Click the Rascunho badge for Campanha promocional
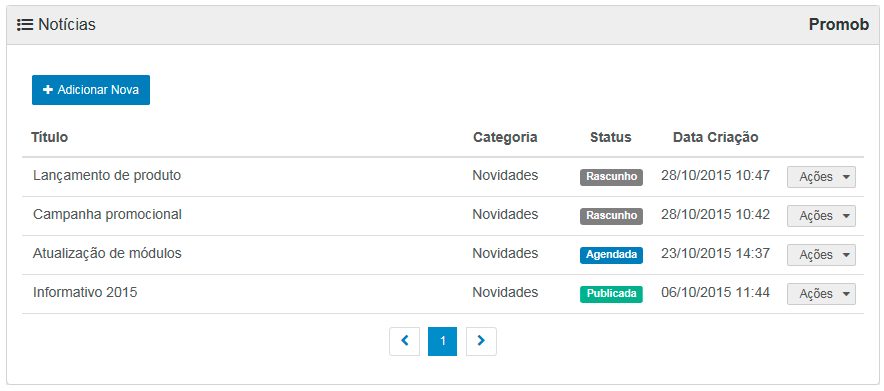 [x=611, y=216]
